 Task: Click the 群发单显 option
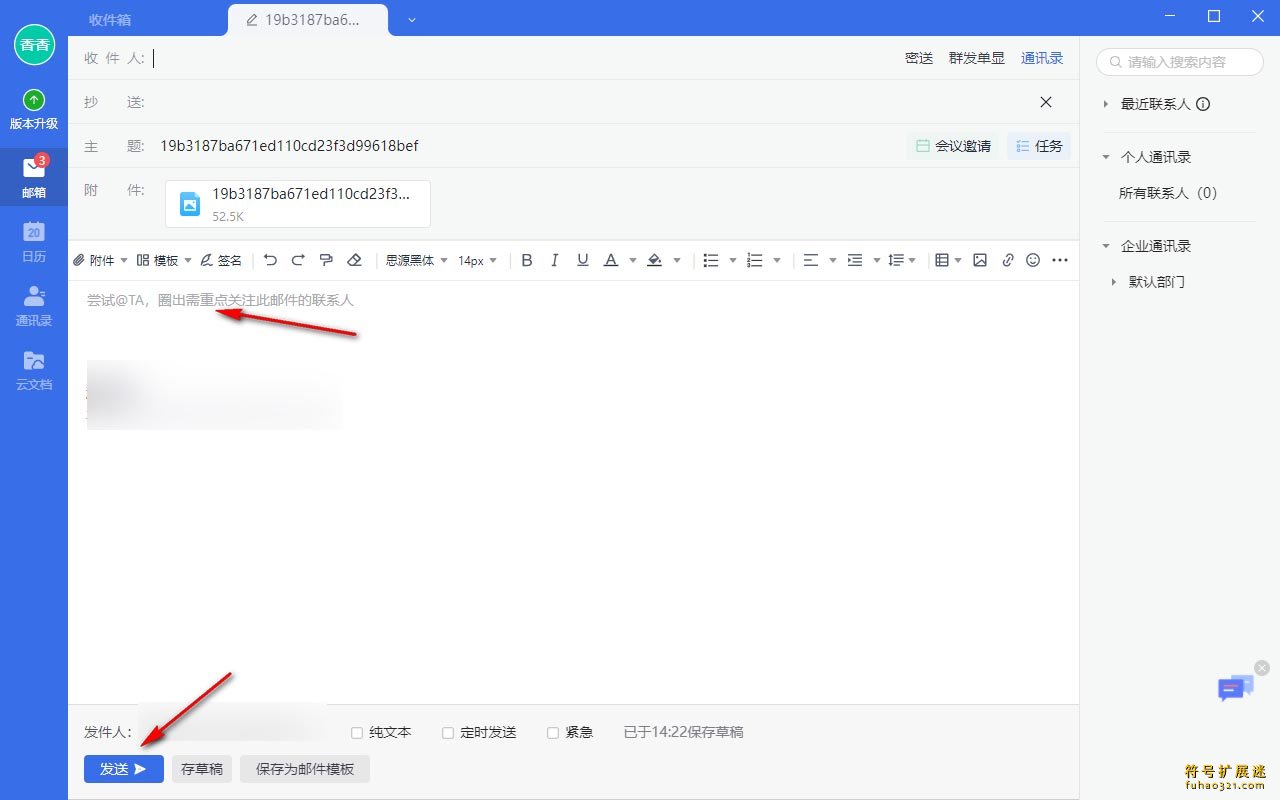[x=977, y=58]
